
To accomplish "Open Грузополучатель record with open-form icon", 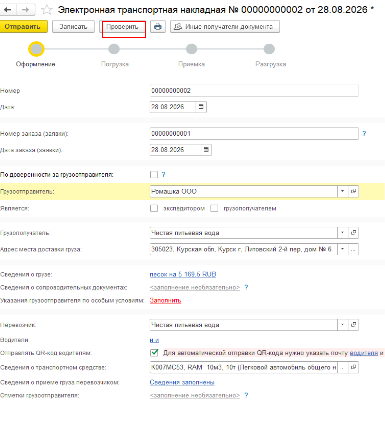I will pyautogui.click(x=353, y=233).
